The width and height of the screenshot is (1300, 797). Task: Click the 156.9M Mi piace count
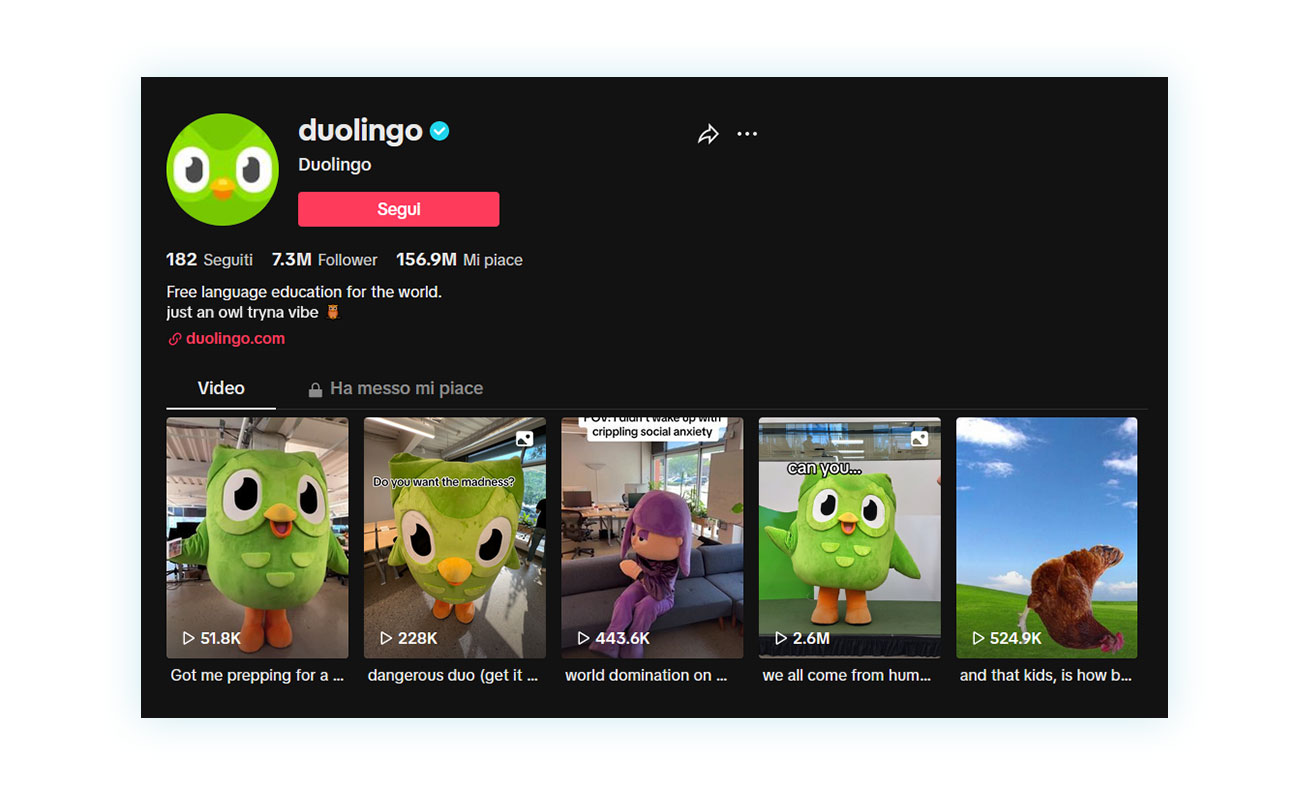pos(459,260)
